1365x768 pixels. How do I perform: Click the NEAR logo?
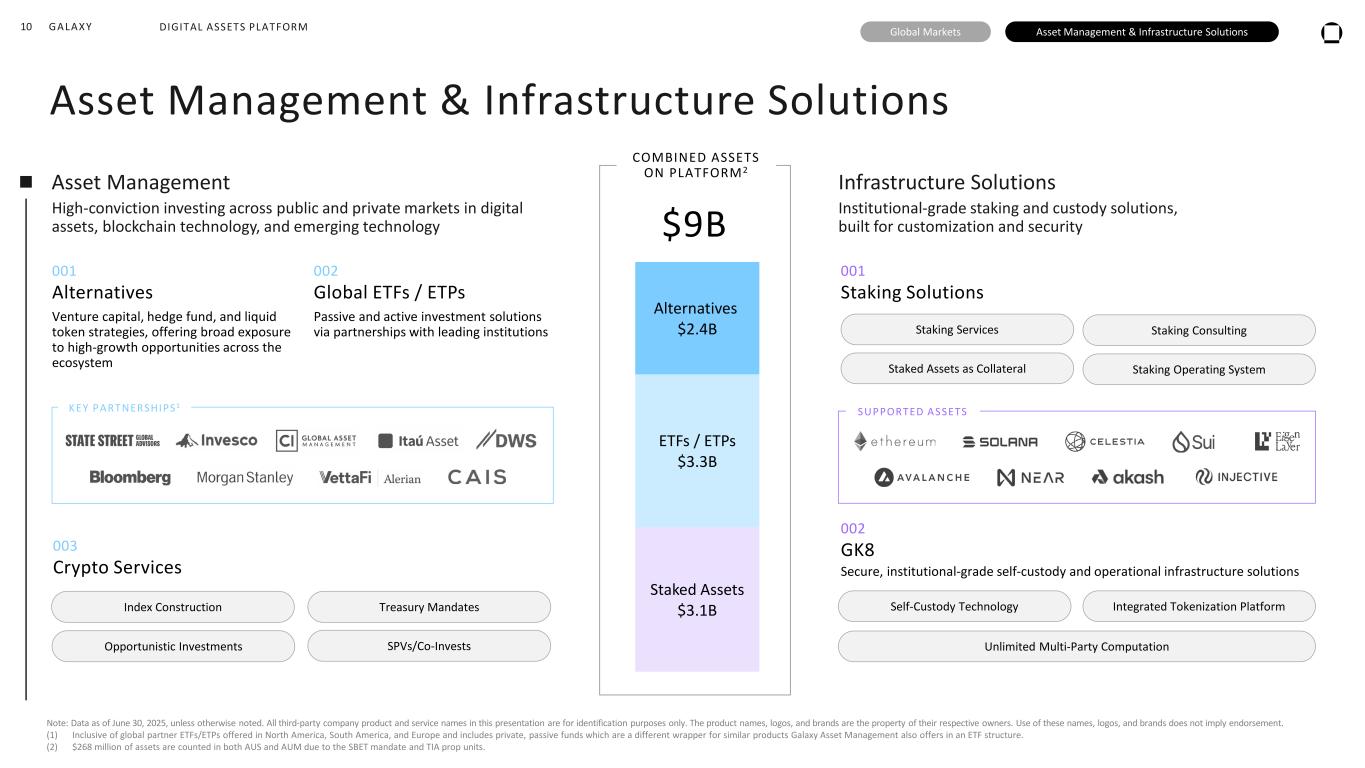click(x=1030, y=478)
